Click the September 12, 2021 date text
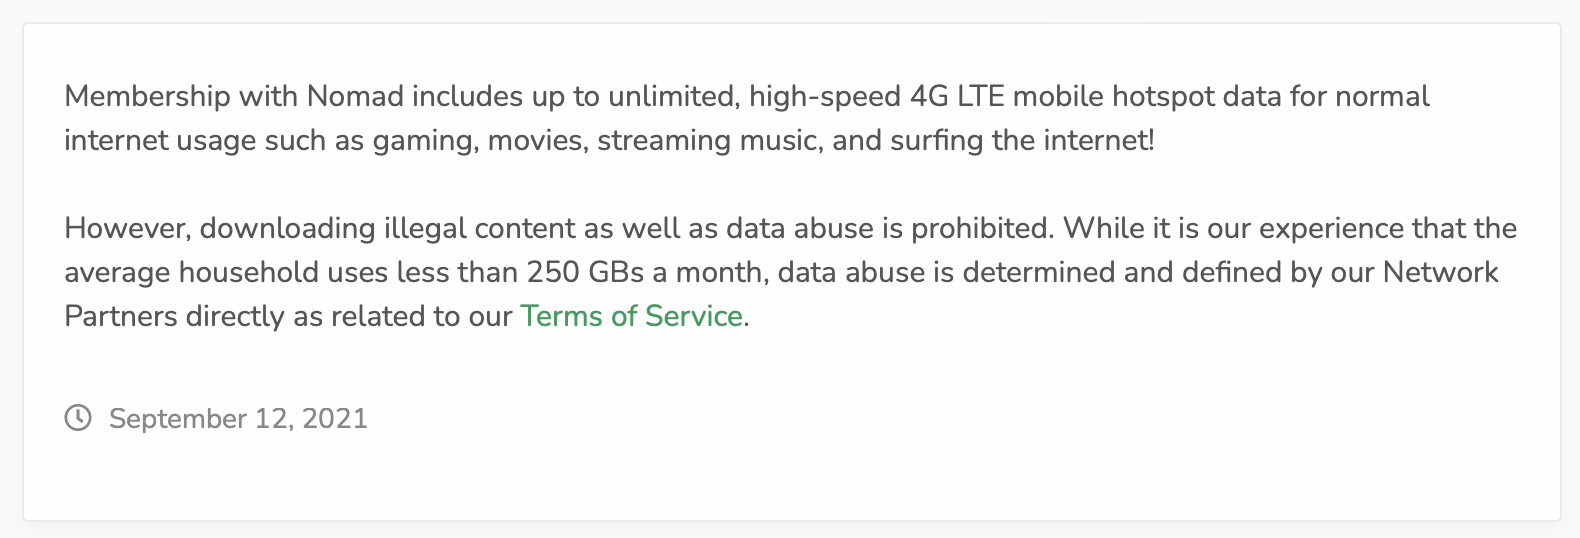This screenshot has height=538, width=1580. pos(238,418)
